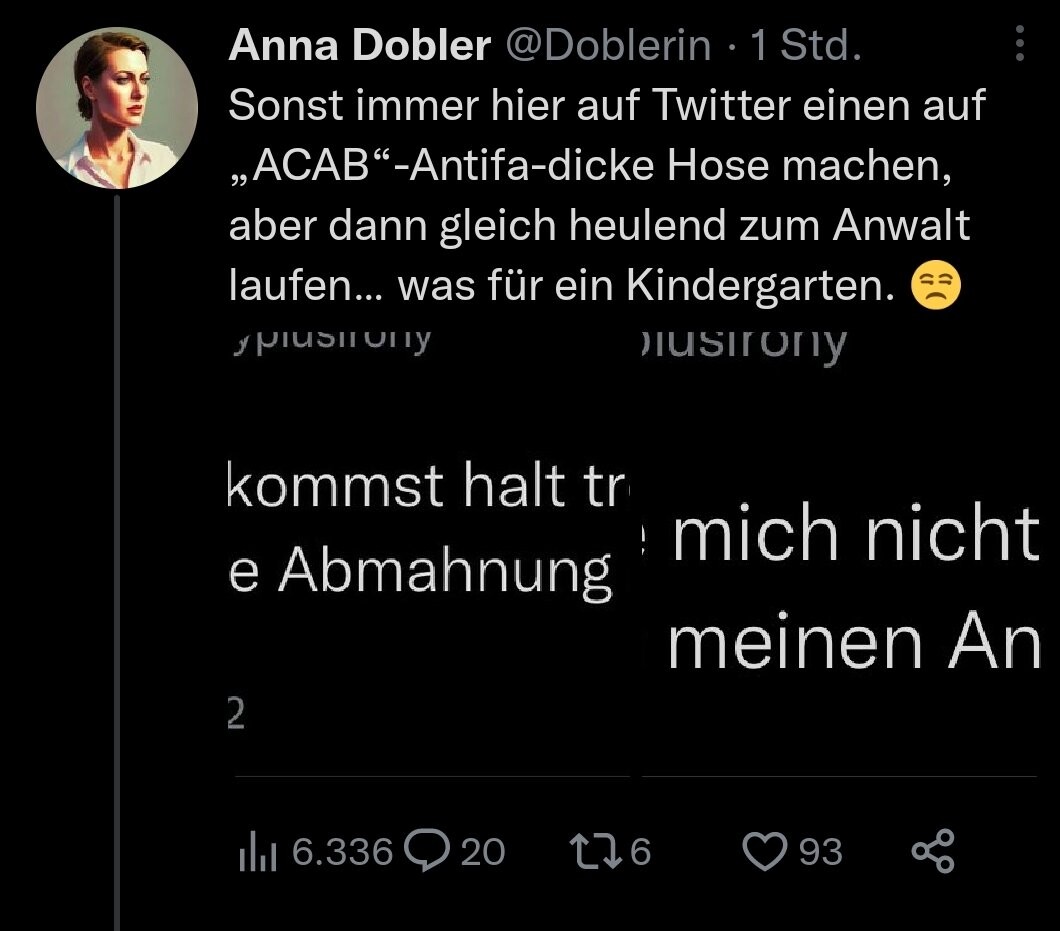Click the 6.336 views count
Screen dimensions: 1060x931
coord(341,852)
